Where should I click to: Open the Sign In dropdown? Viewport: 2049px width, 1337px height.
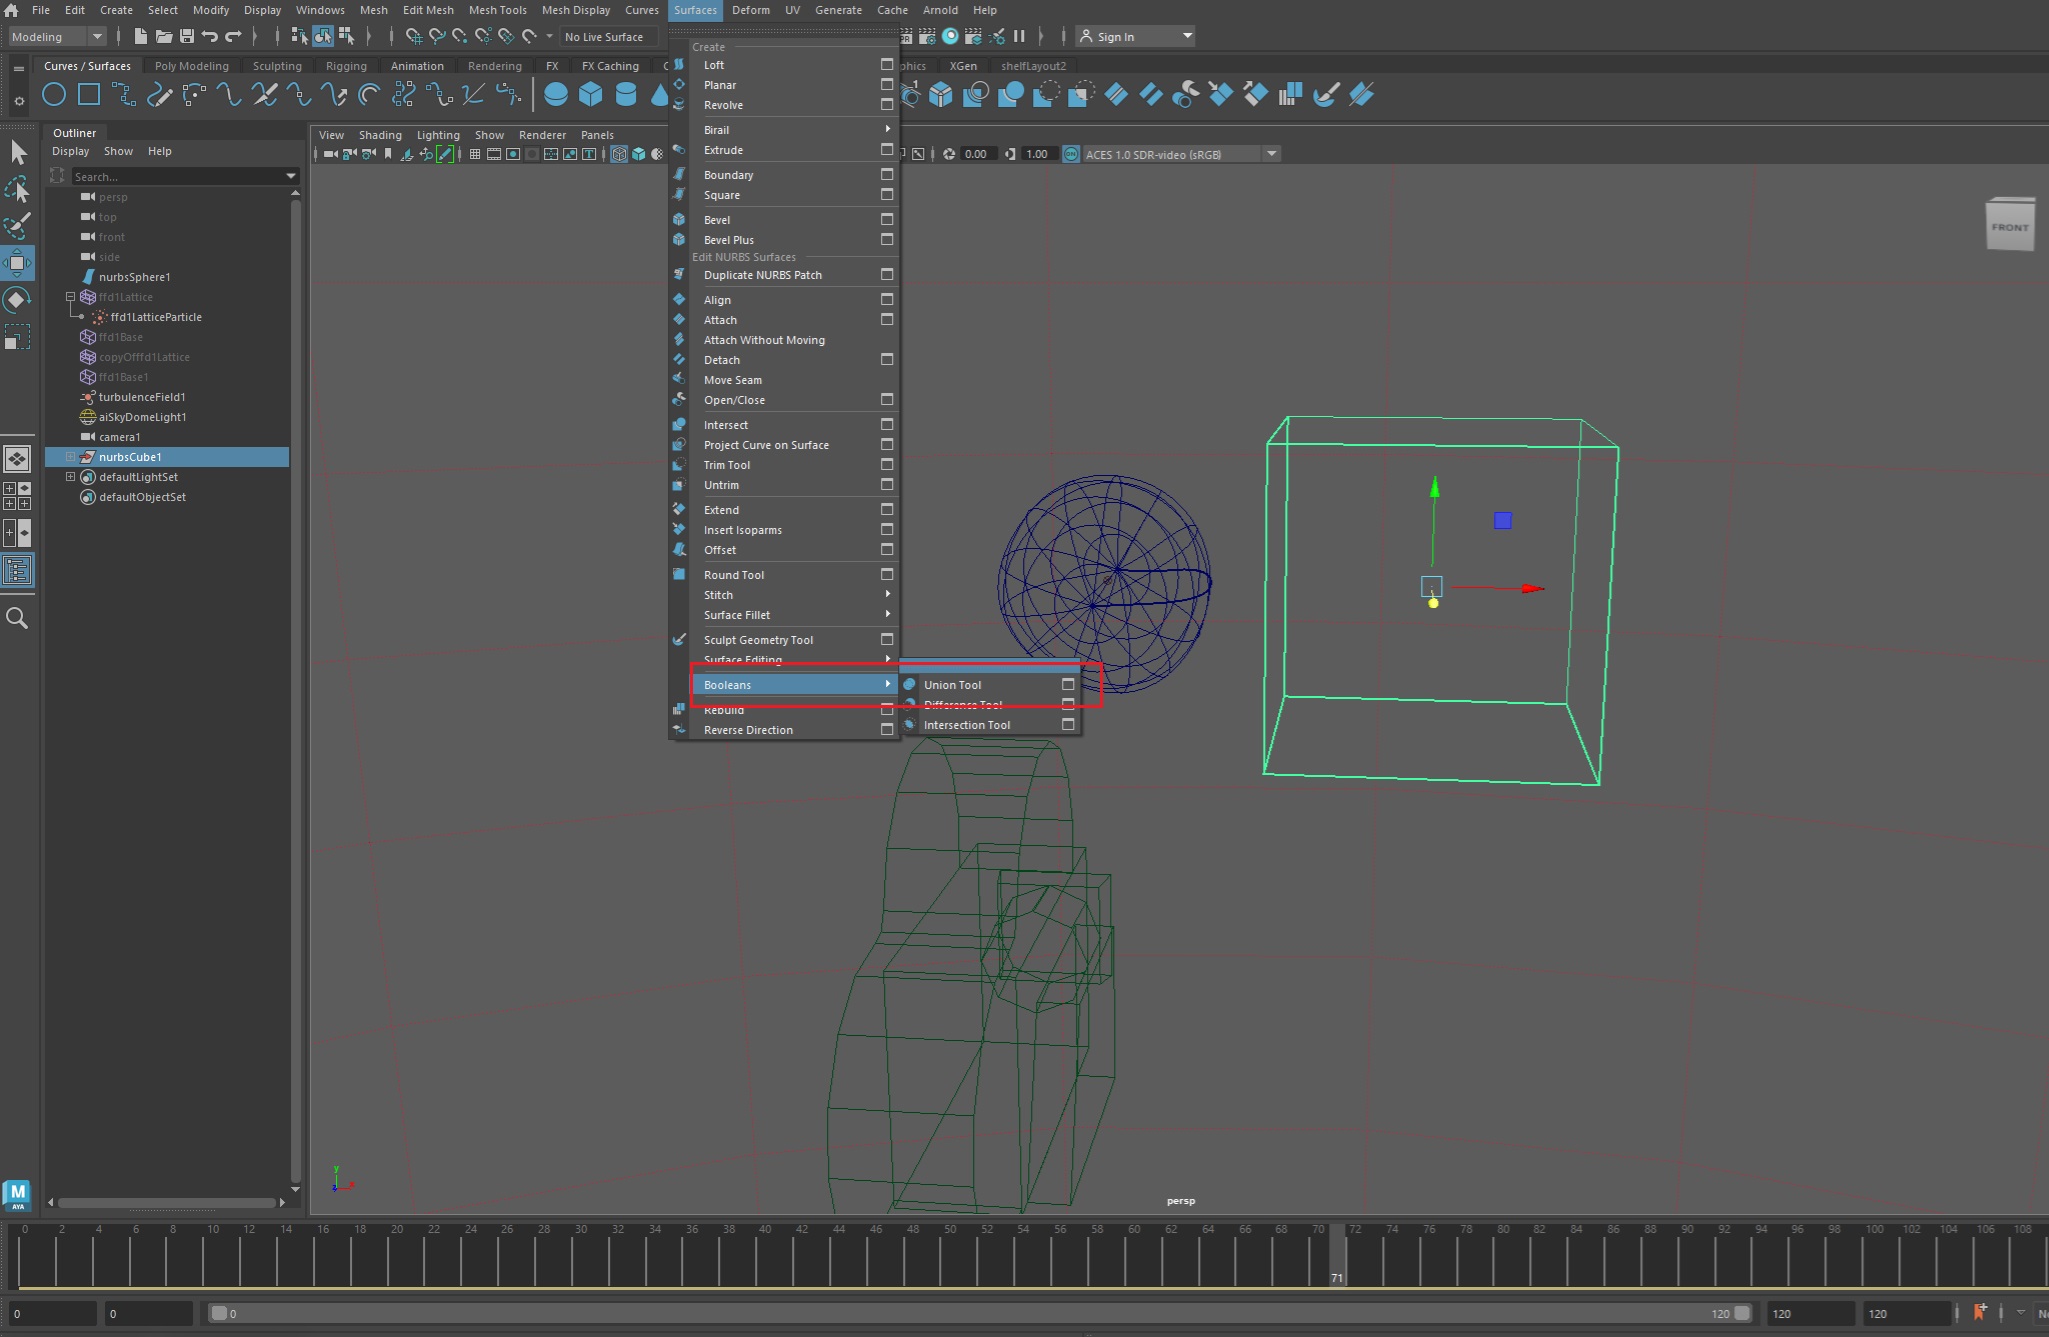click(1135, 36)
